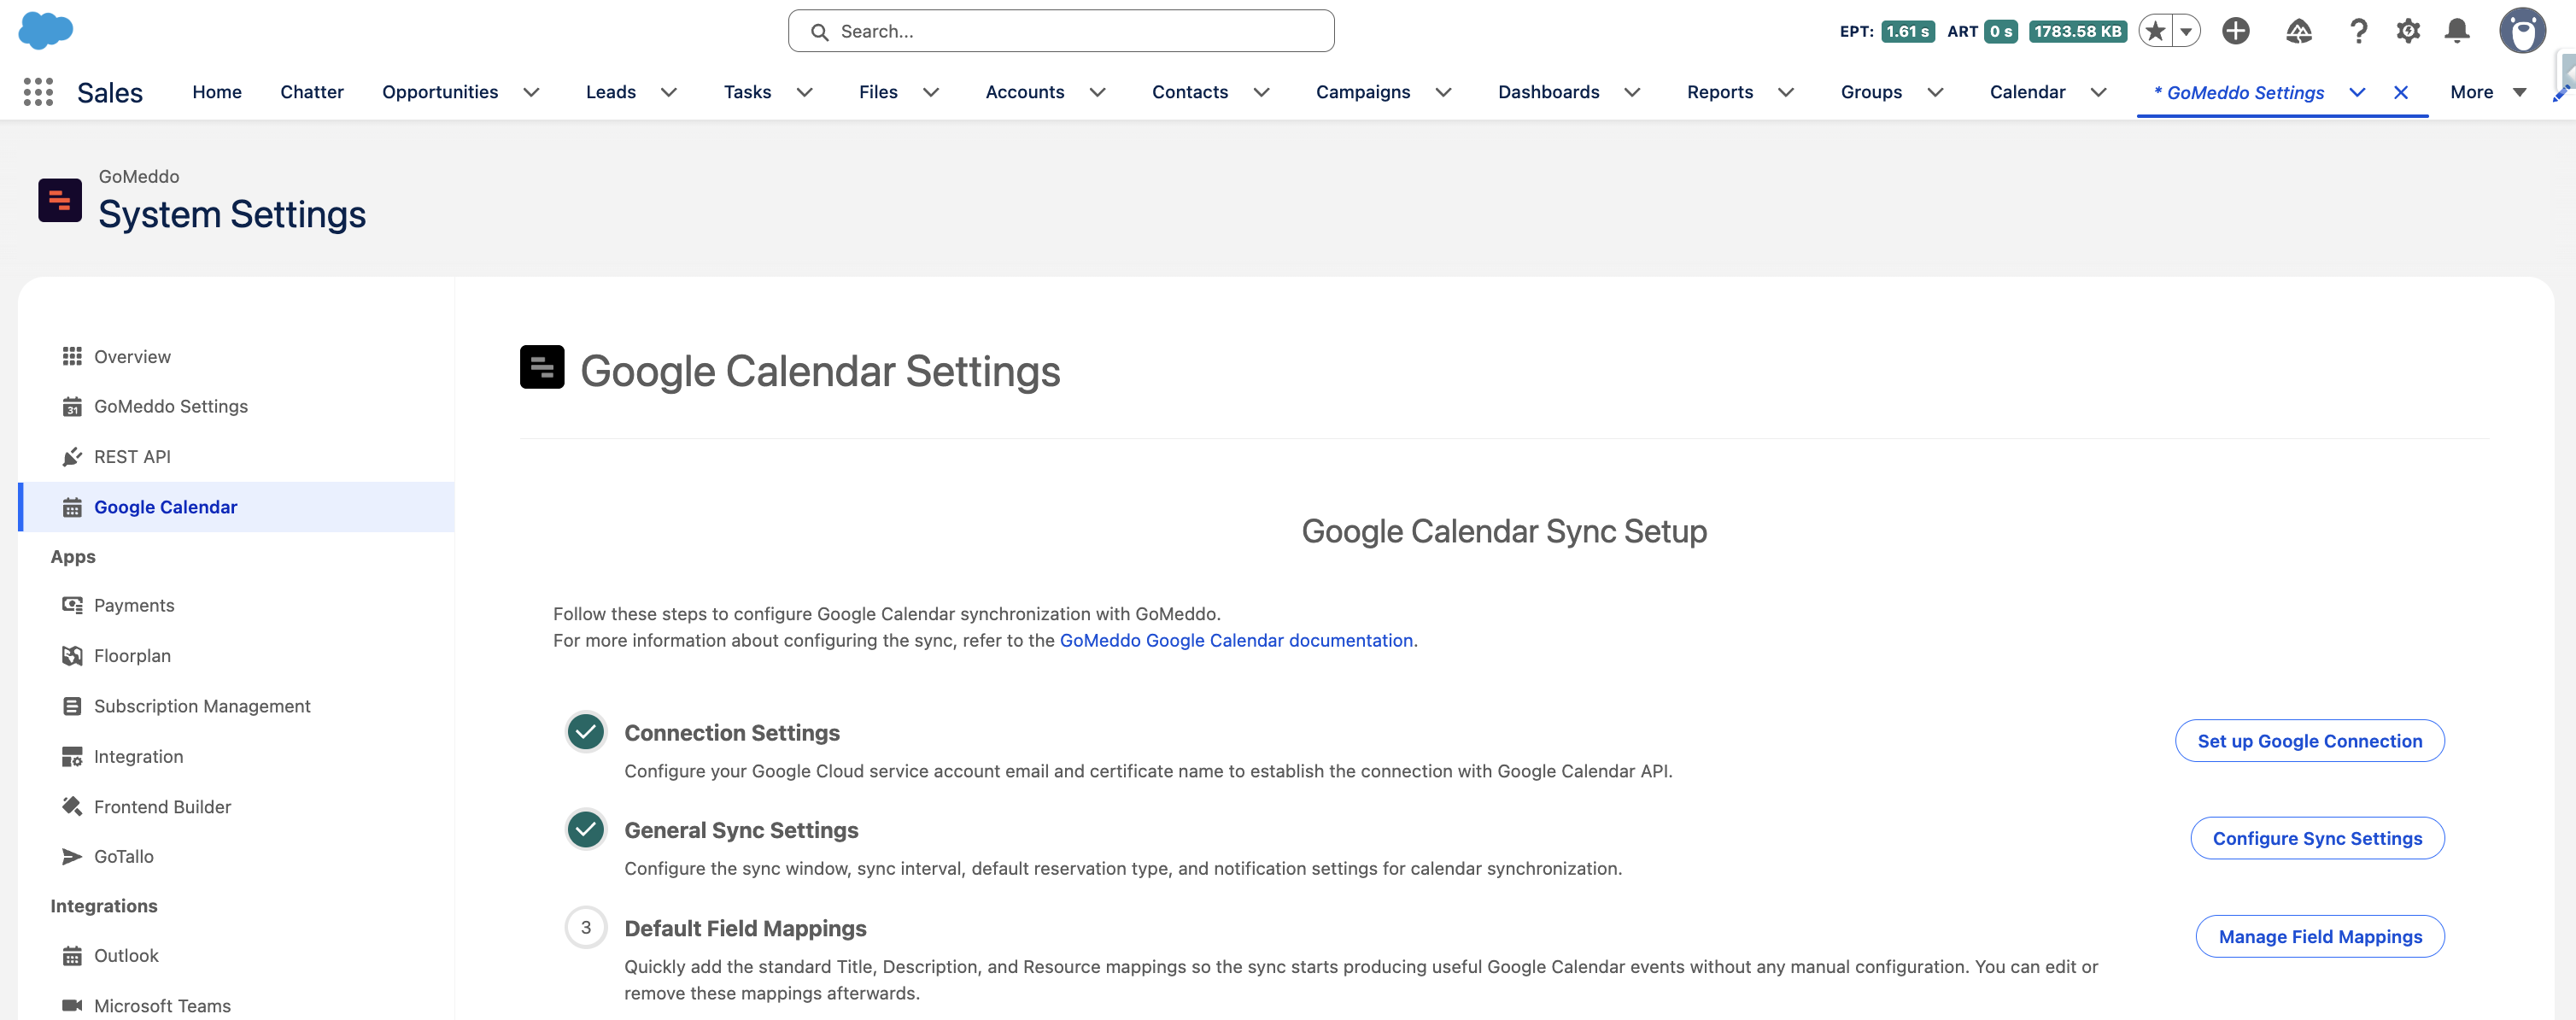This screenshot has height=1020, width=2576.
Task: Click the Payments icon in sidebar
Action: pos(72,605)
